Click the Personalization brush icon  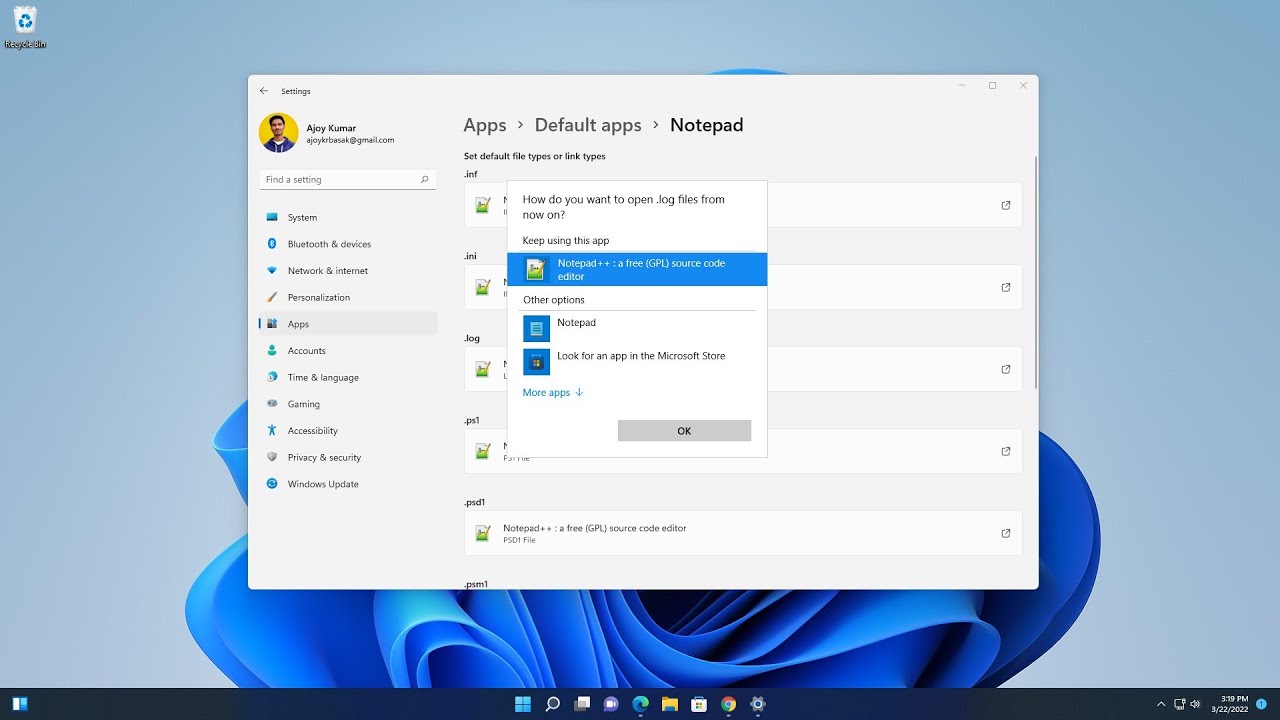tap(272, 297)
